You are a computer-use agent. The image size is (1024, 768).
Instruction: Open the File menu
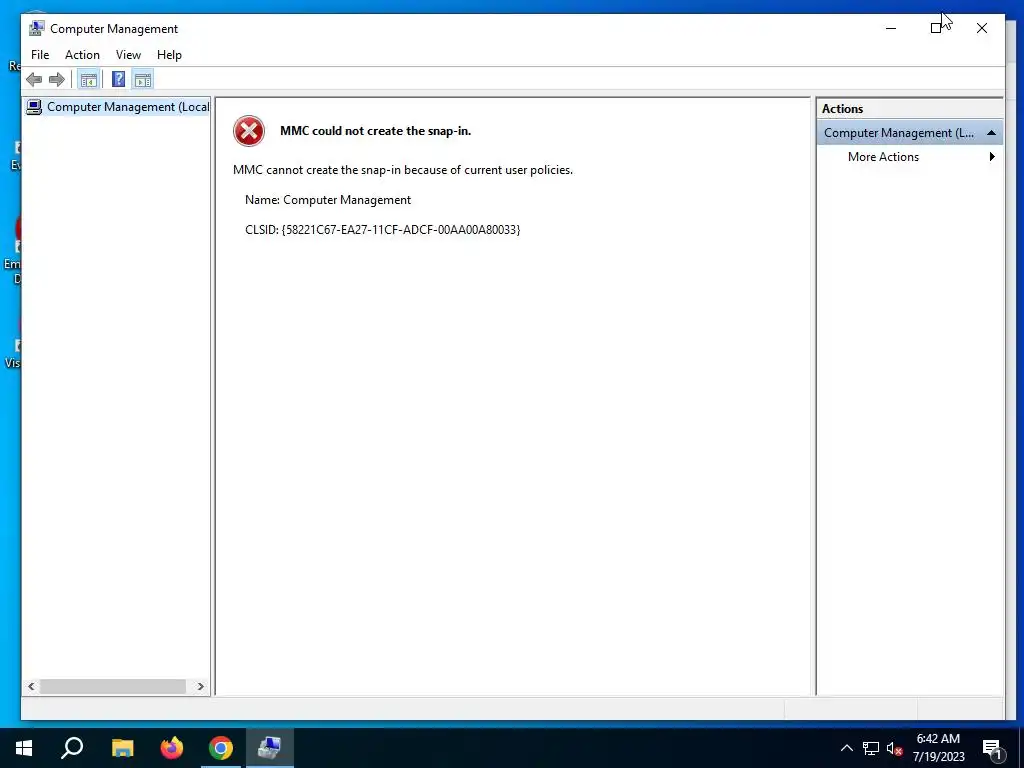pos(40,55)
